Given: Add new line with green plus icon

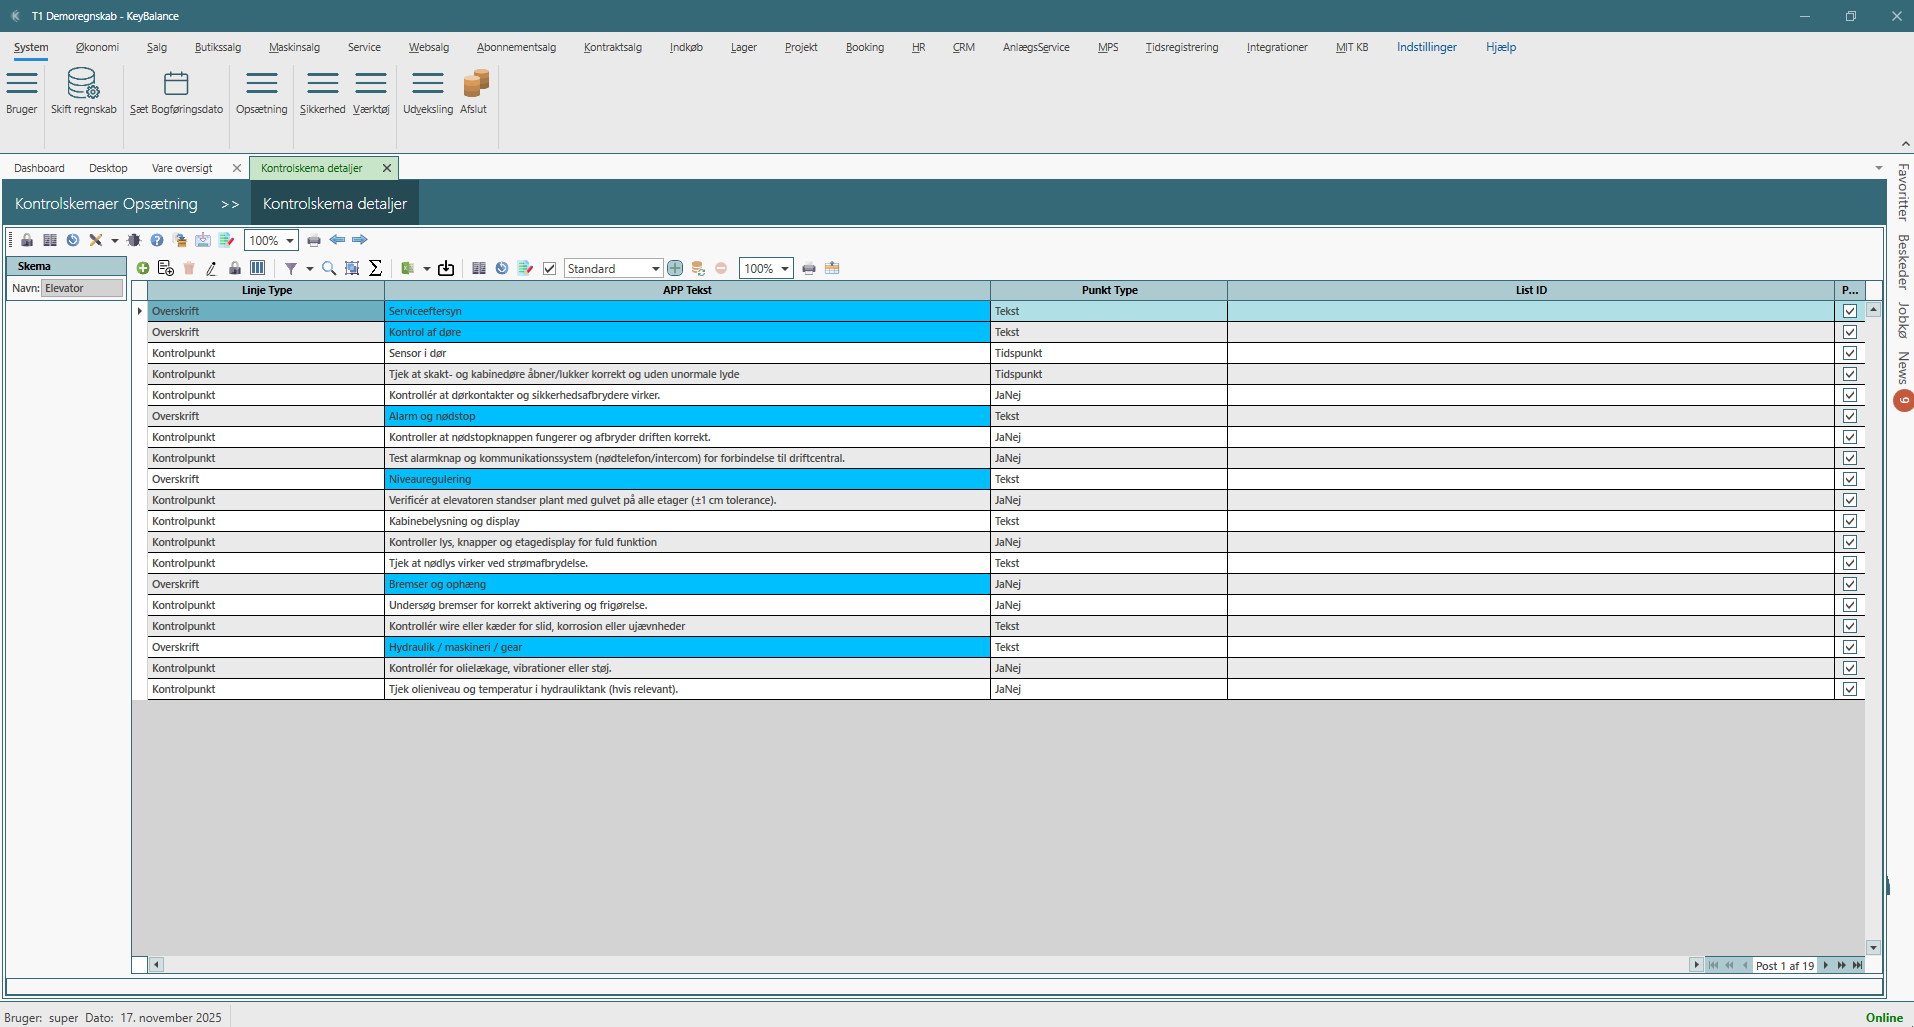Looking at the screenshot, I should click(143, 268).
